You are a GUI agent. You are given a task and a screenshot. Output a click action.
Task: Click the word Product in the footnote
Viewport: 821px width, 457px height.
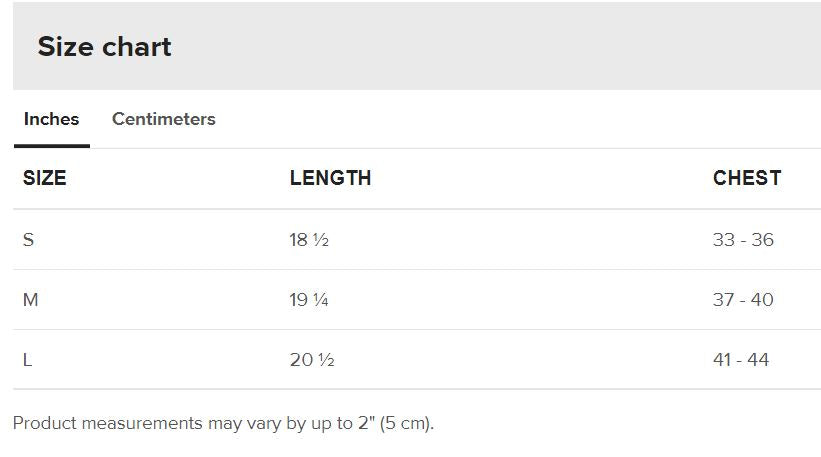coord(45,423)
